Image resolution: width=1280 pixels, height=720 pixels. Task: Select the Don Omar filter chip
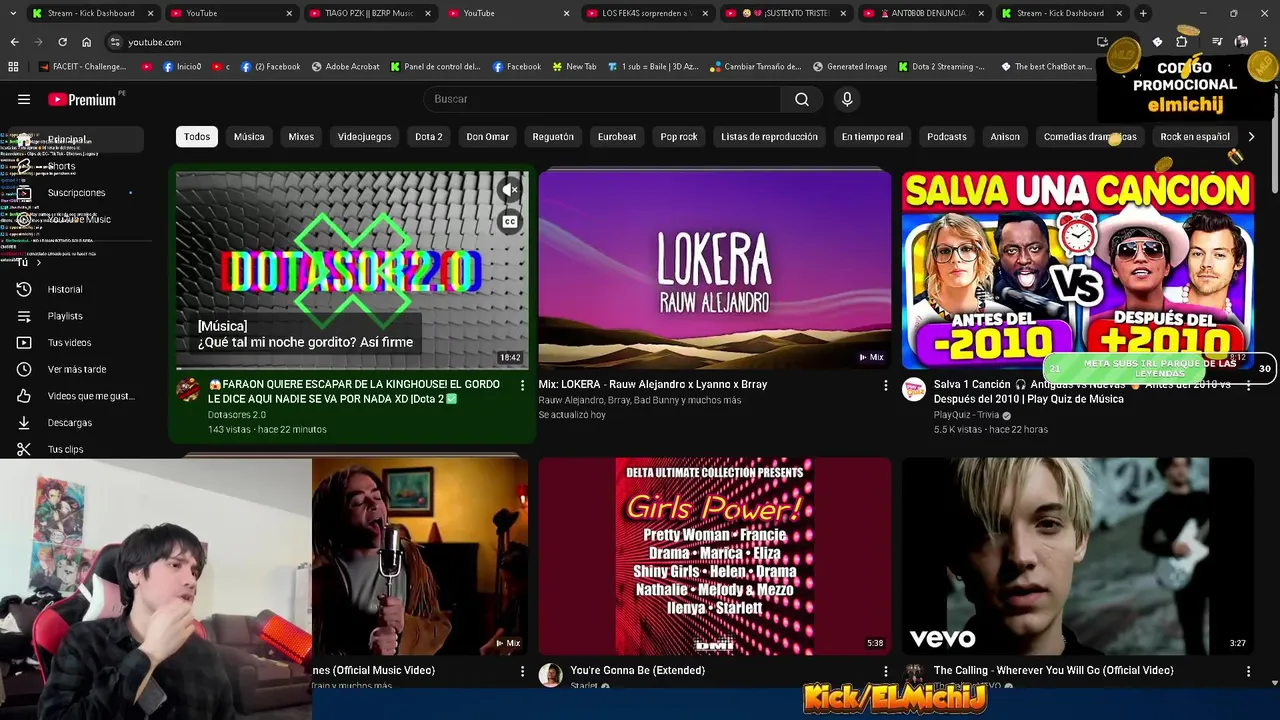(x=488, y=137)
